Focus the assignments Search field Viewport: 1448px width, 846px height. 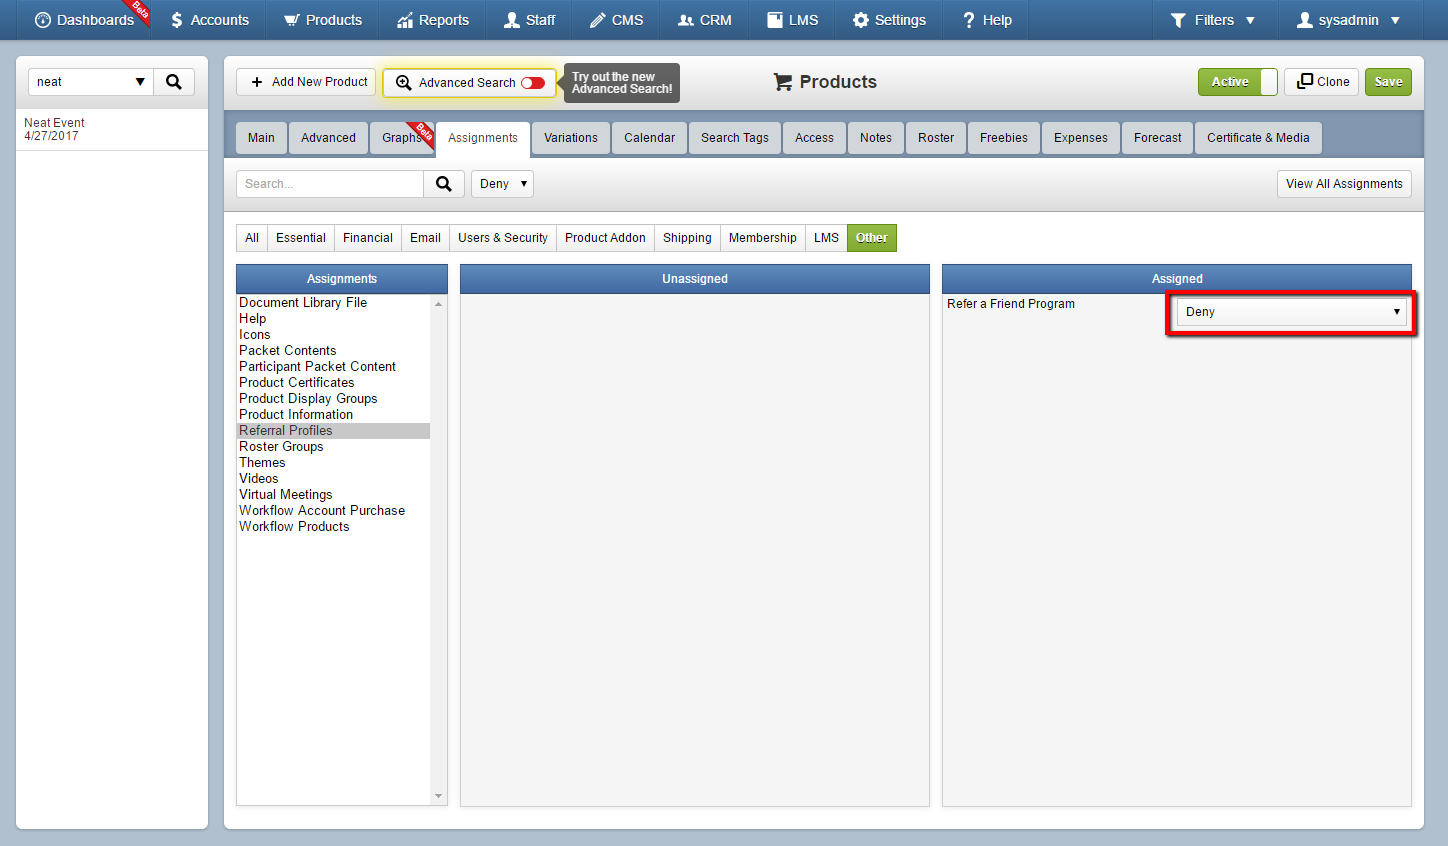(330, 184)
